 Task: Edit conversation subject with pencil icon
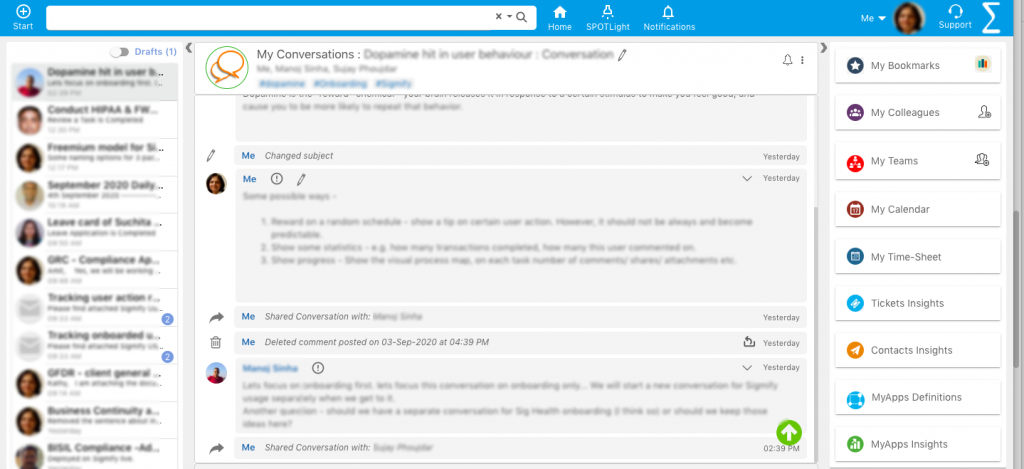click(622, 55)
